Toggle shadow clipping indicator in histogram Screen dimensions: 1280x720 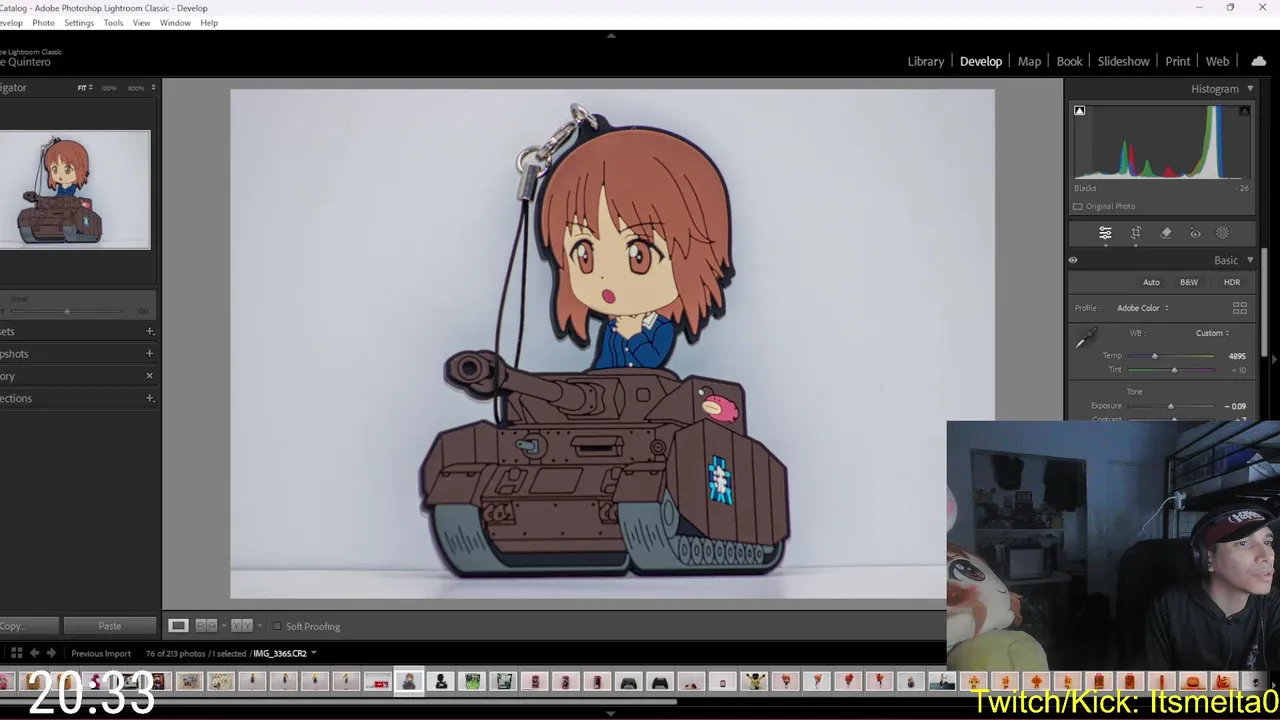[1079, 111]
